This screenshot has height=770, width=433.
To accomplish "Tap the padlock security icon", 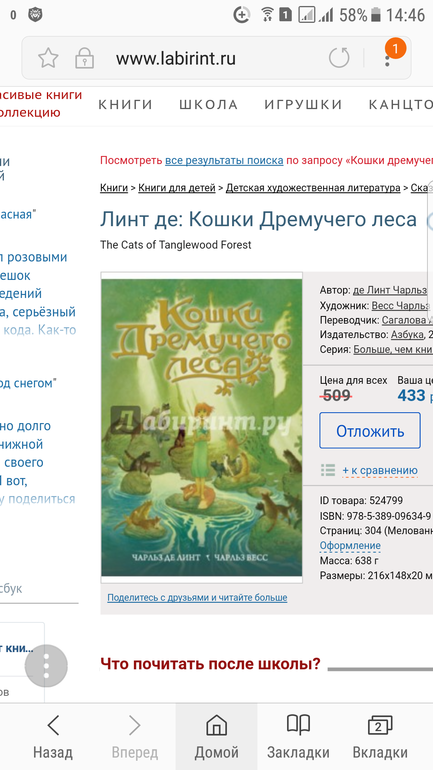I will coord(84,58).
